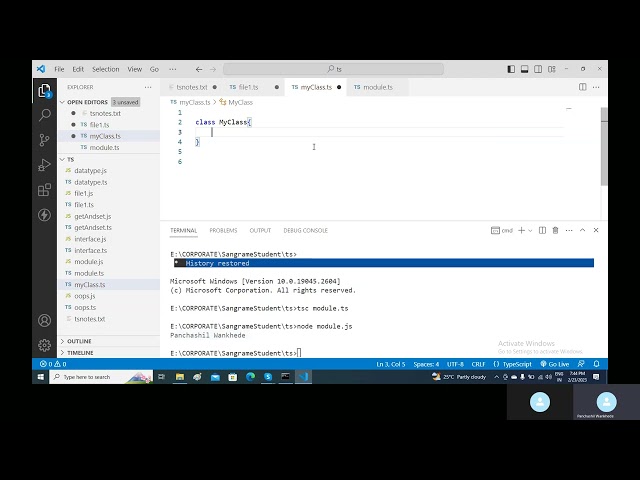Go forward with the right arrow
This screenshot has height=480, width=640.
coord(213,69)
